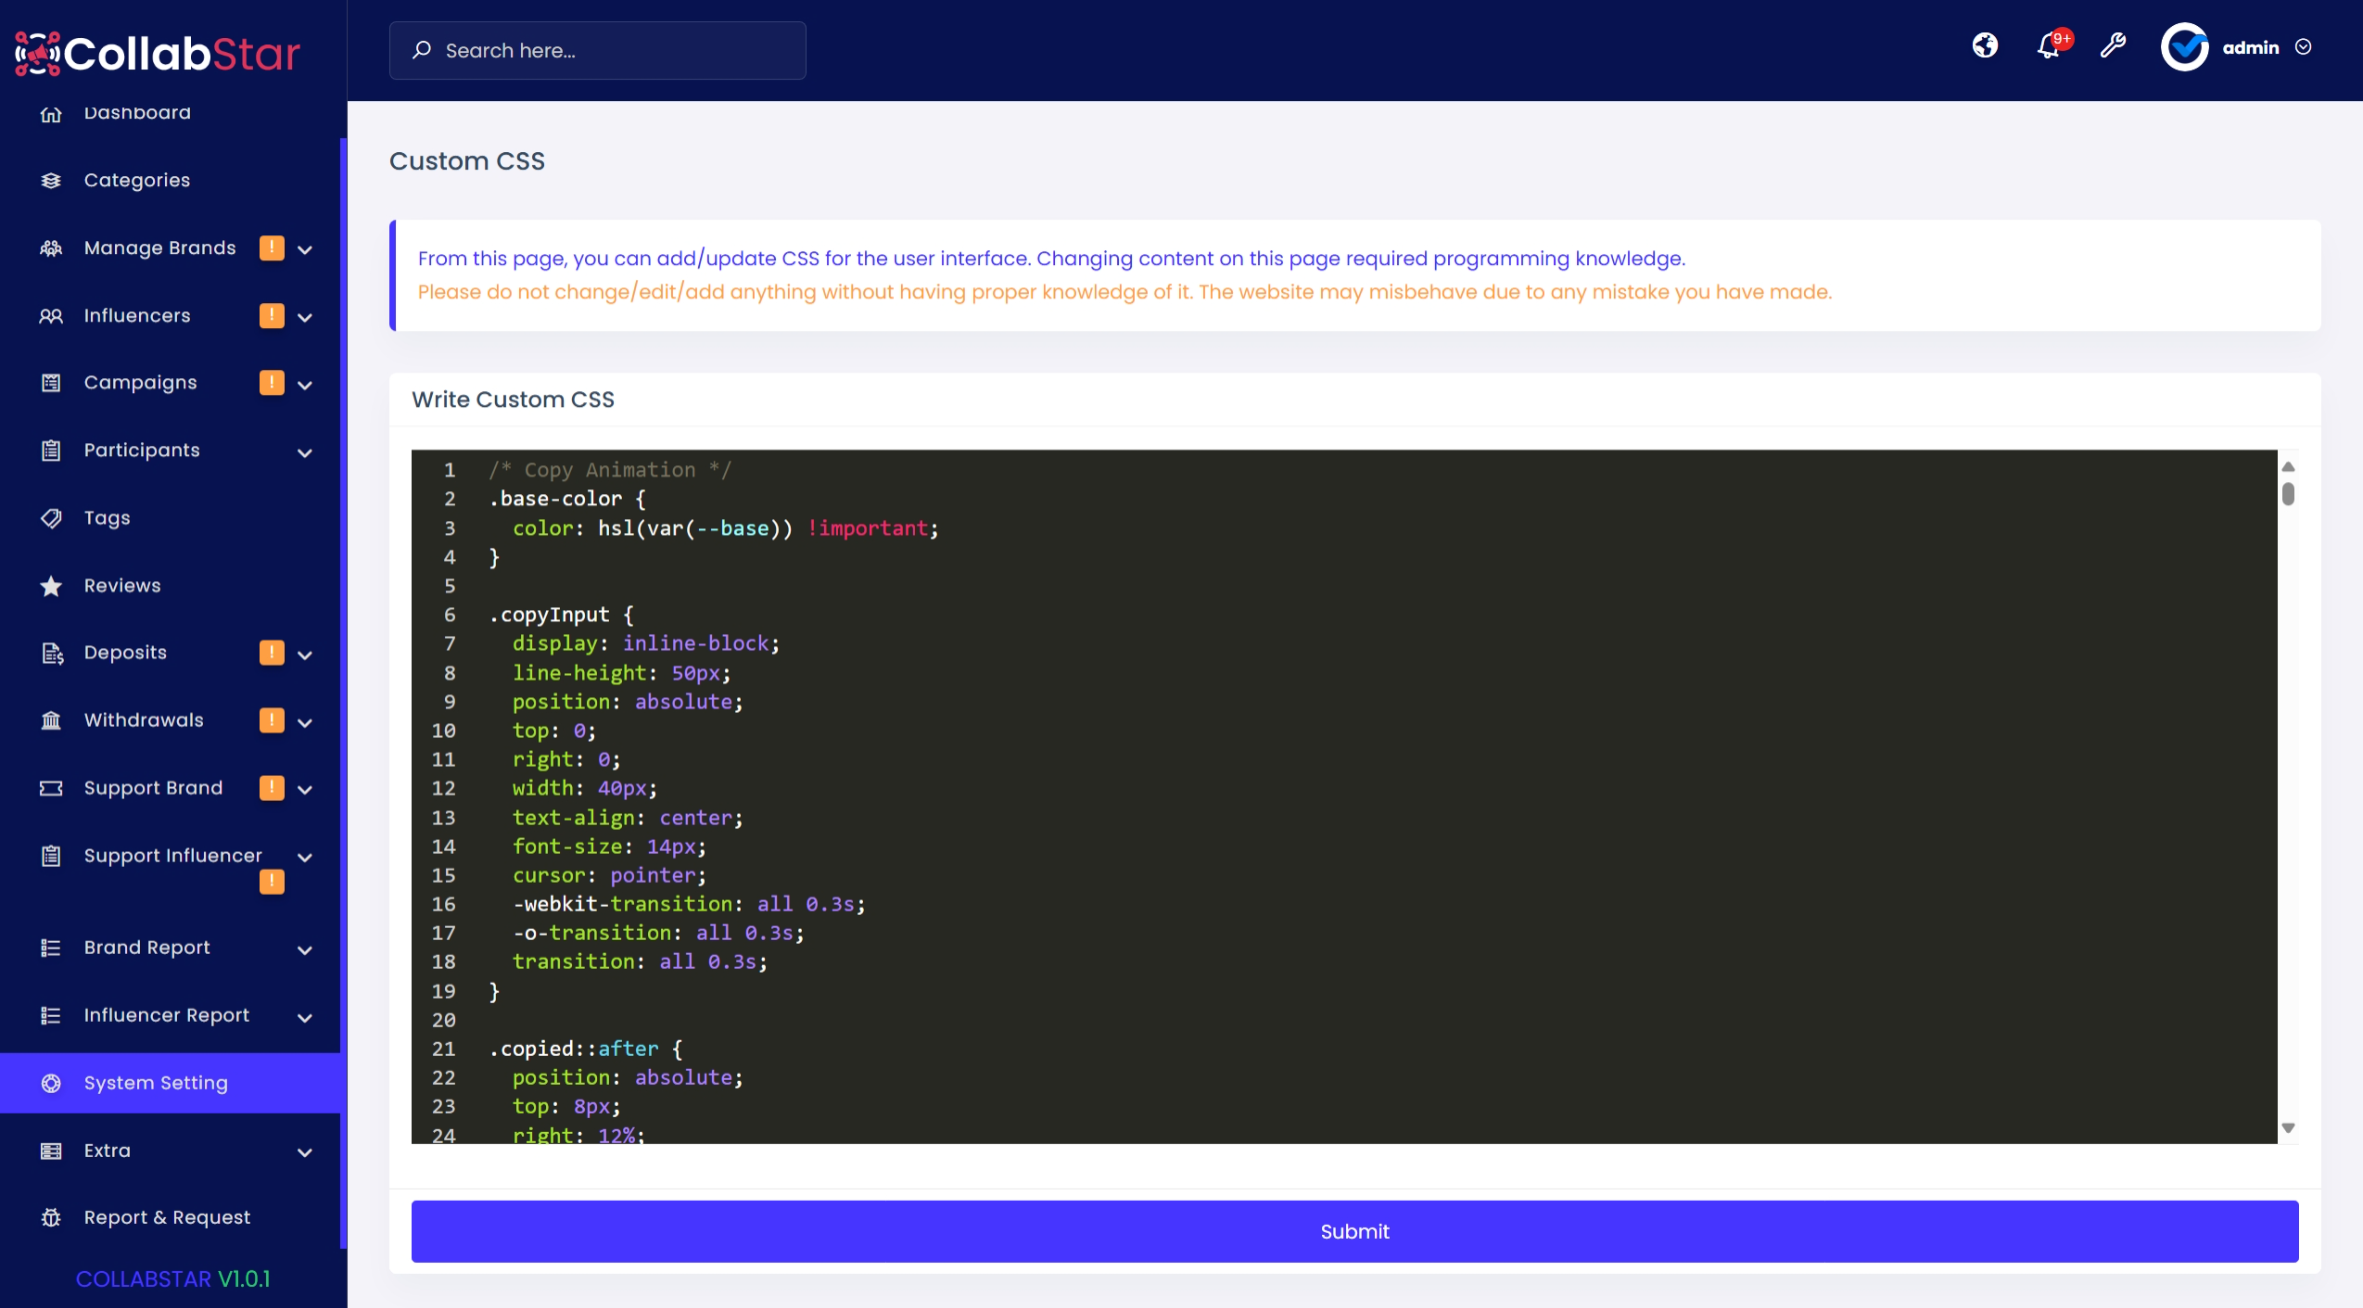Click the Brand Report list icon
This screenshot has width=2363, height=1308.
[x=51, y=948]
